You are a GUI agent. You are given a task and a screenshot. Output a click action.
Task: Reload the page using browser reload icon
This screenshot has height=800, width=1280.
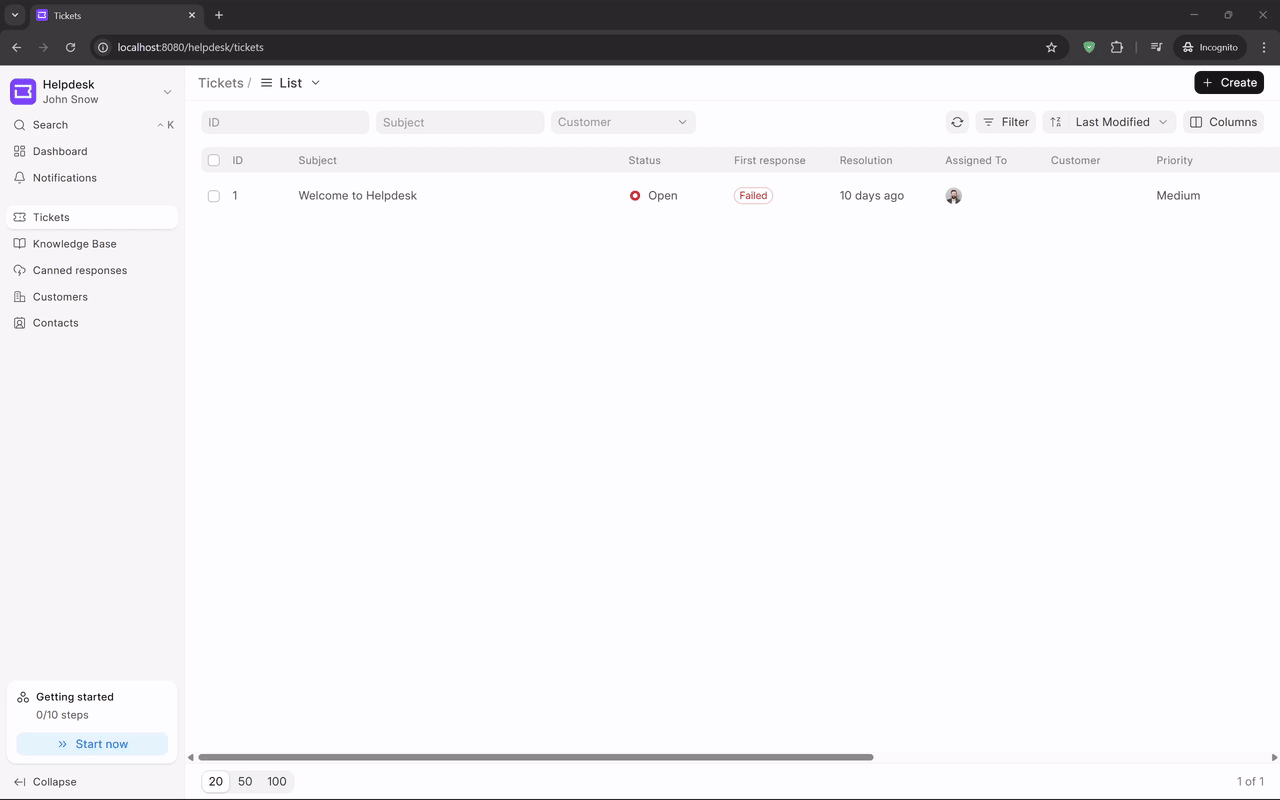coord(70,47)
